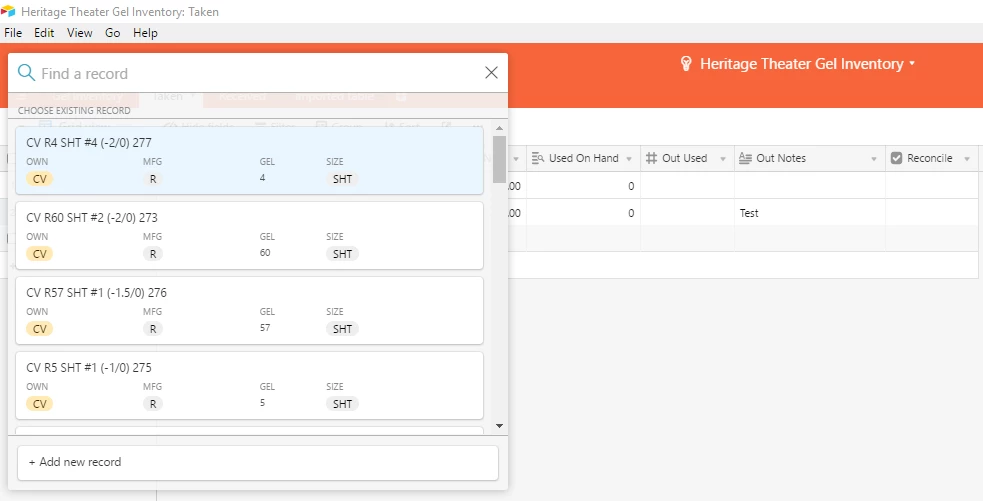Click Used On Hand cell in Test row
983x501 pixels.
pos(583,213)
